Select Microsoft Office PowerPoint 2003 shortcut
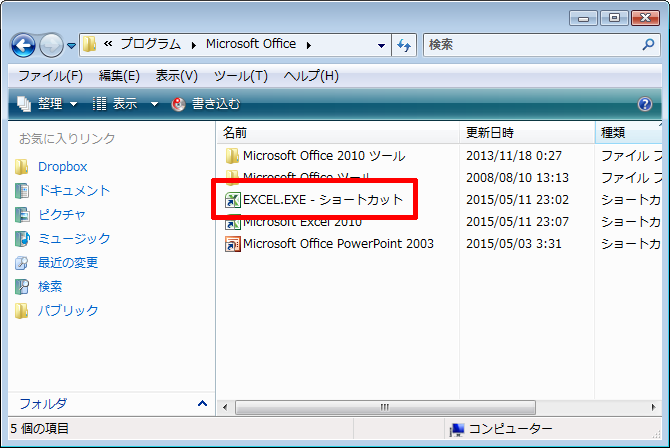The height and width of the screenshot is (448, 670). click(338, 244)
